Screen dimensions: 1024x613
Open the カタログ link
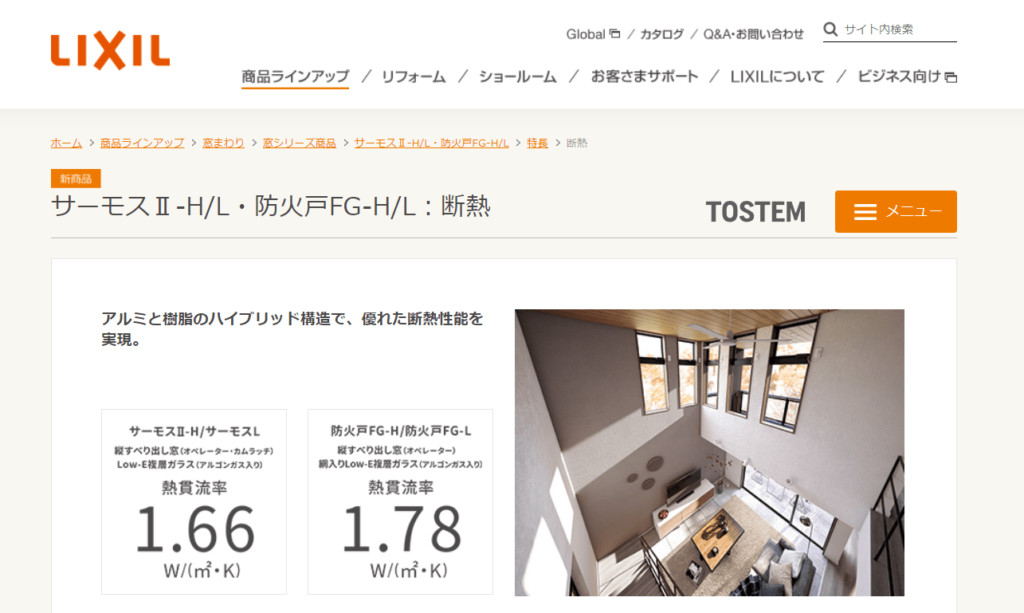[x=662, y=34]
